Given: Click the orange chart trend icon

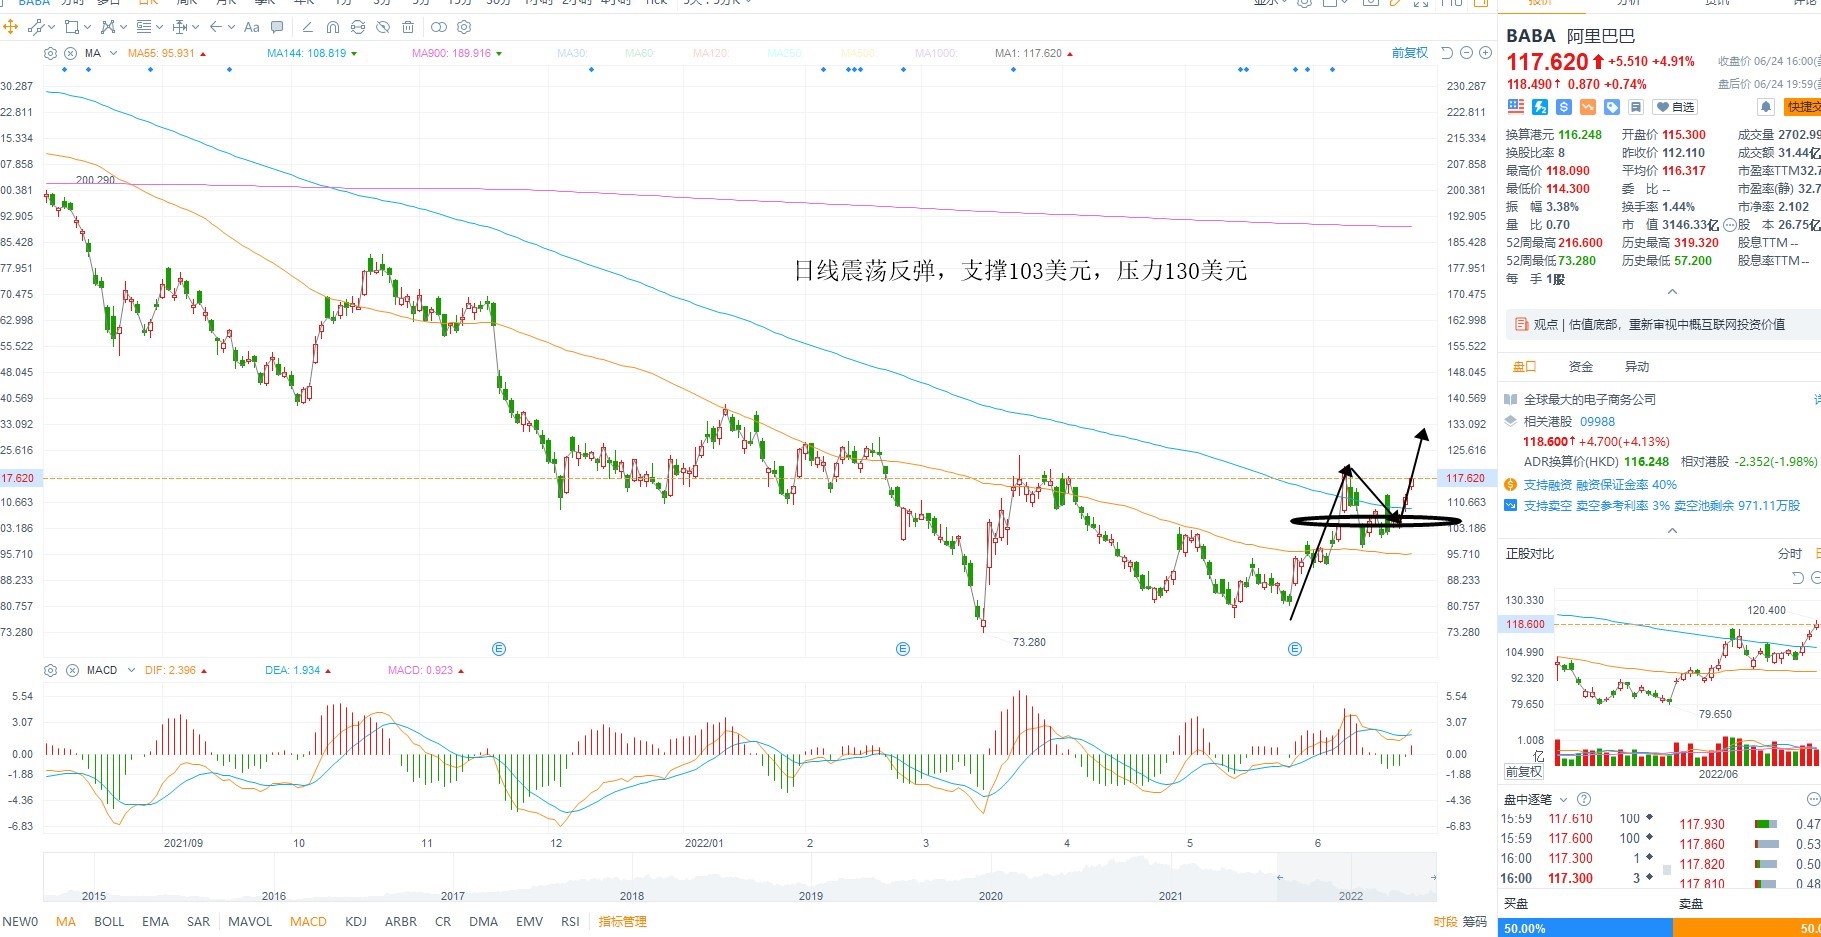Looking at the screenshot, I should click(x=1588, y=107).
